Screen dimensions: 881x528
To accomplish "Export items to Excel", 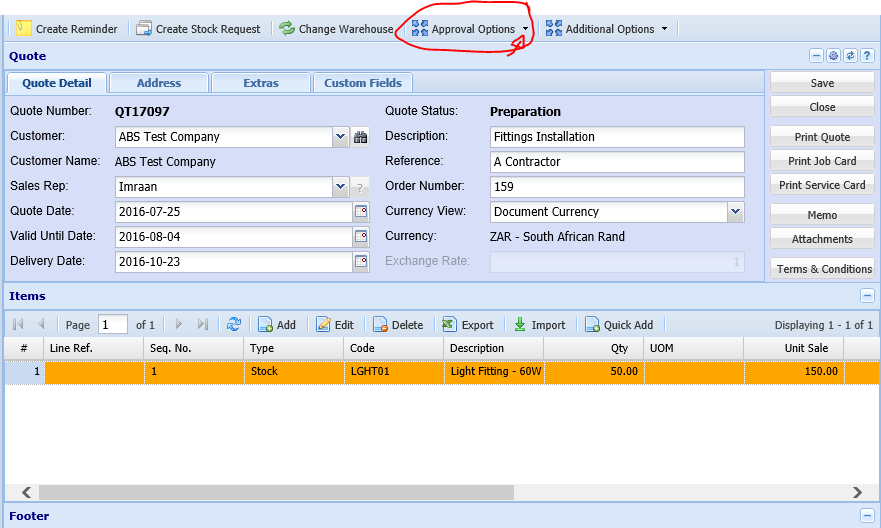I will coord(468,325).
